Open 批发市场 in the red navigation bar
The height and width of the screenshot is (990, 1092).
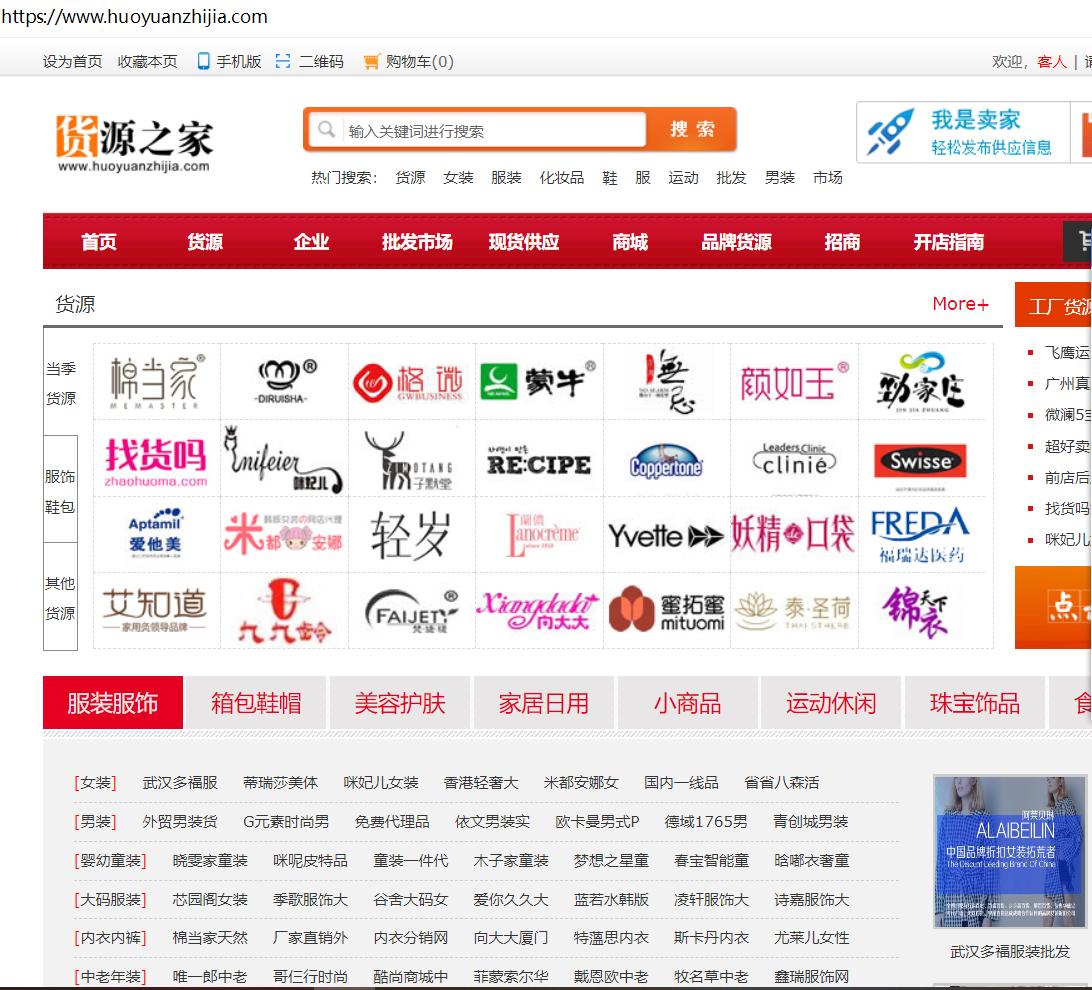417,242
